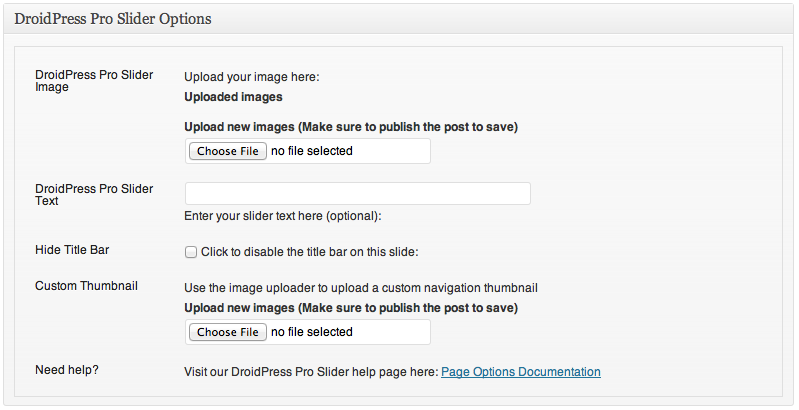This screenshot has height=410, width=799.
Task: Click the 'DroidPress Pro Slider Text' label
Action: (x=94, y=195)
